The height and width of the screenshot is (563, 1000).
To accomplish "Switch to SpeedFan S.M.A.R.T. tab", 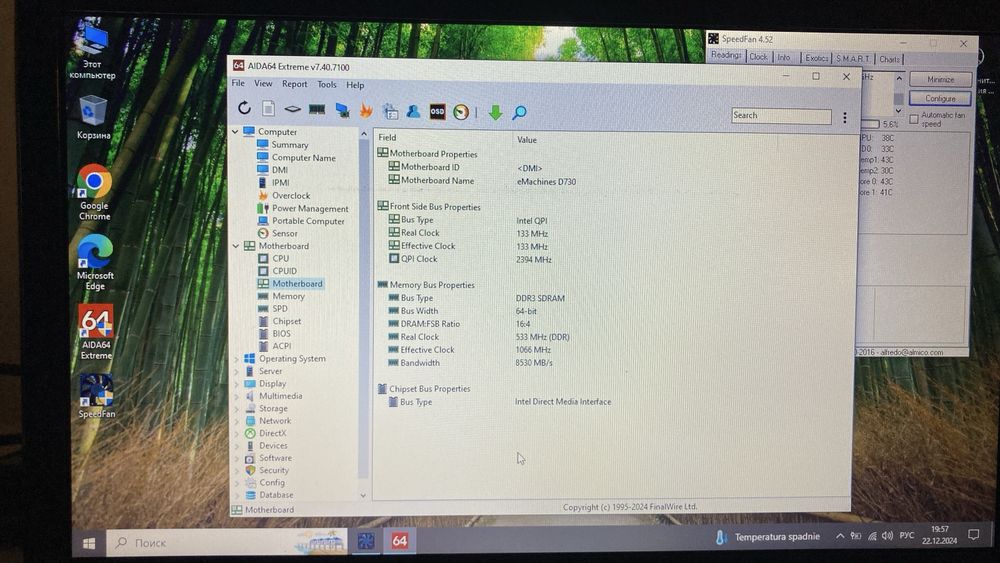I will tap(853, 59).
